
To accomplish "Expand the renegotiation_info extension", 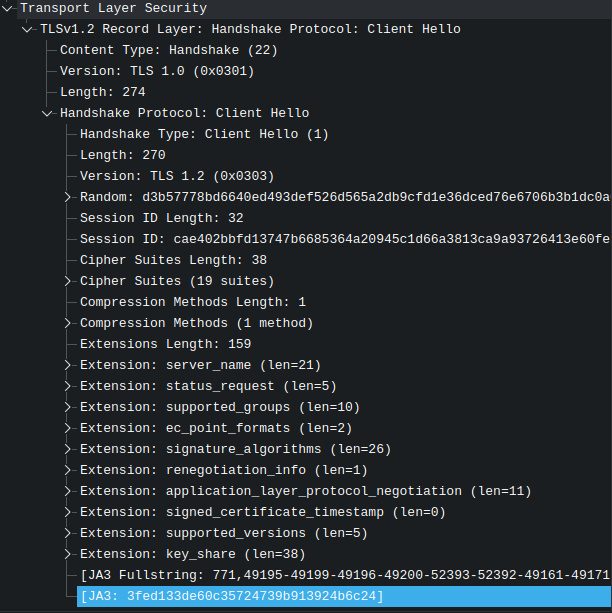I will 67,470.
